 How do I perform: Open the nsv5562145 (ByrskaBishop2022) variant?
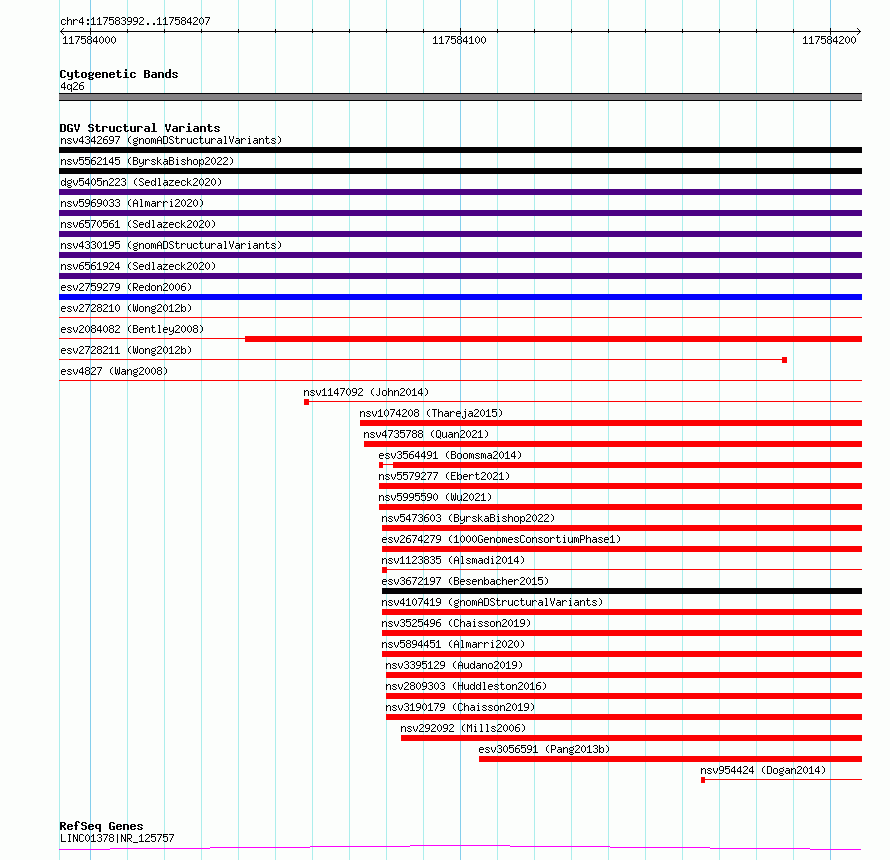147,161
